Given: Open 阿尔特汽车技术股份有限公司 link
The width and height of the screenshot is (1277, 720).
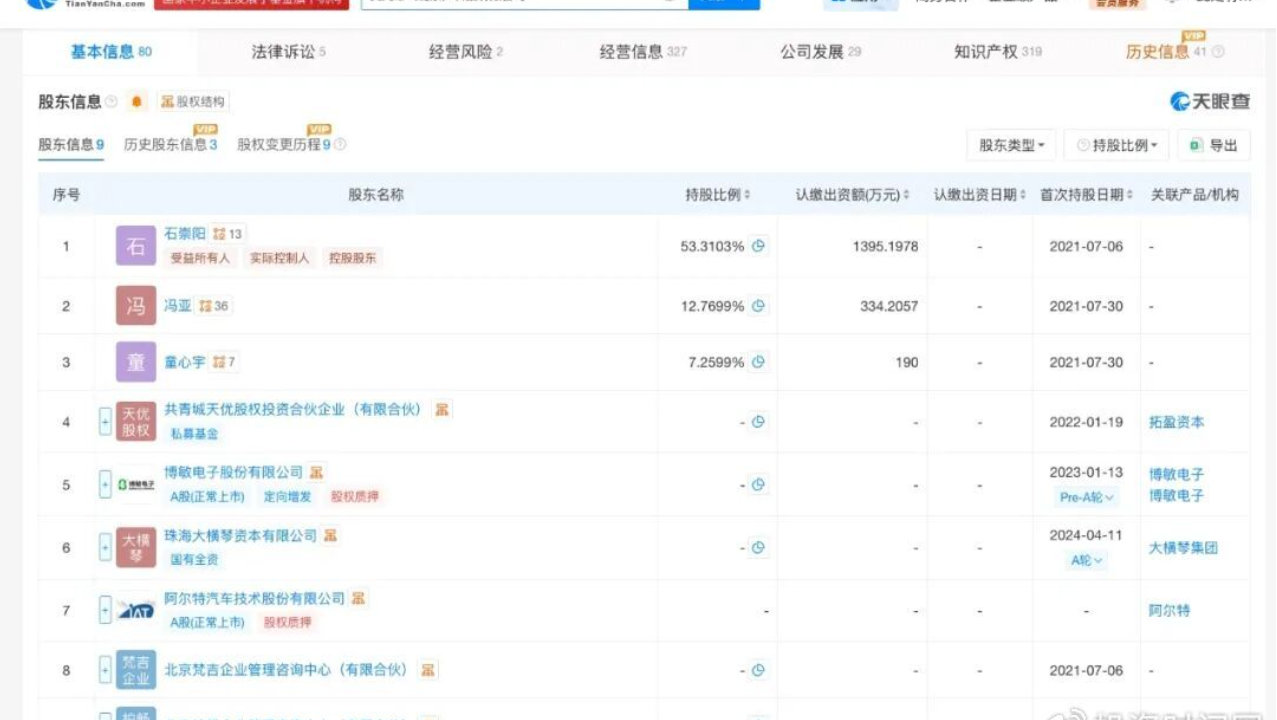Looking at the screenshot, I should (254, 598).
